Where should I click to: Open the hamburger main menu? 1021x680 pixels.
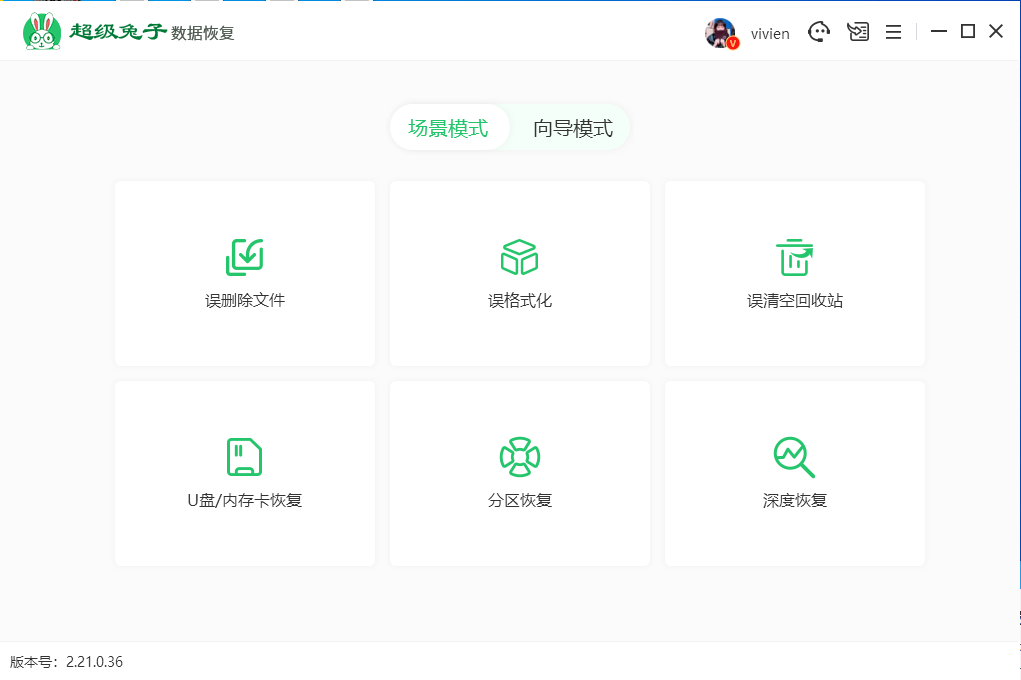pos(893,32)
